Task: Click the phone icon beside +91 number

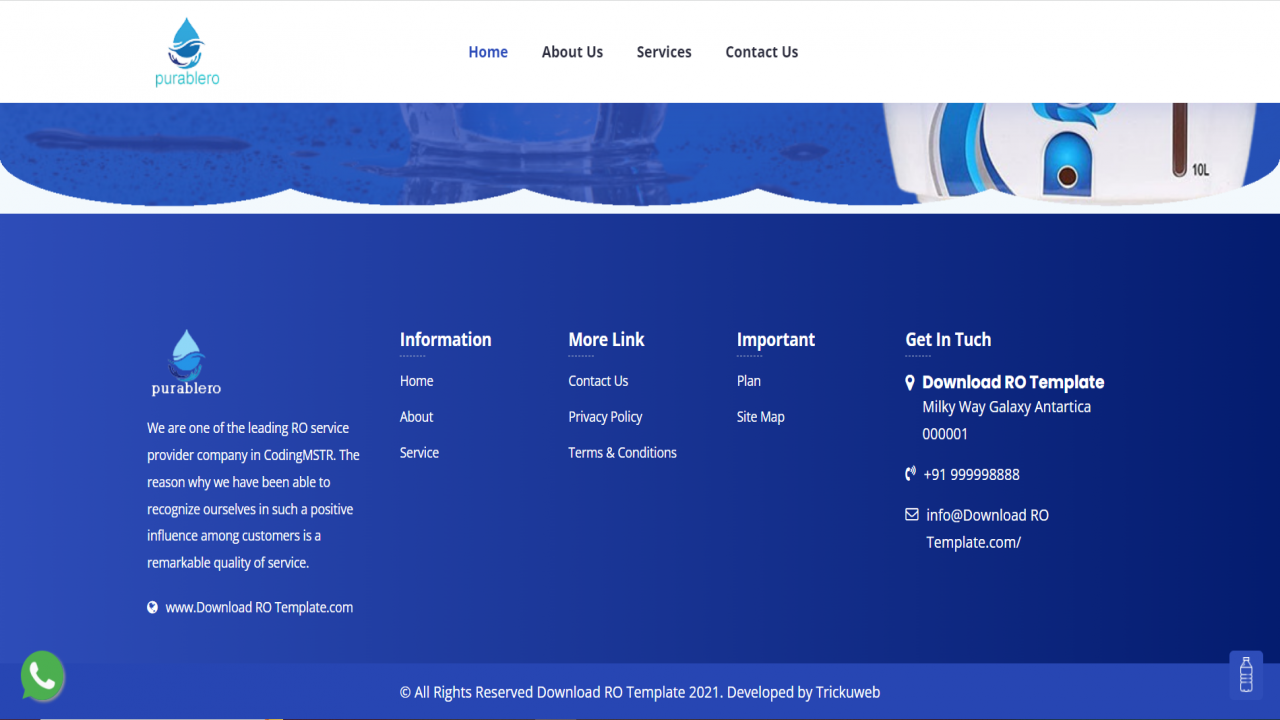Action: [x=911, y=474]
